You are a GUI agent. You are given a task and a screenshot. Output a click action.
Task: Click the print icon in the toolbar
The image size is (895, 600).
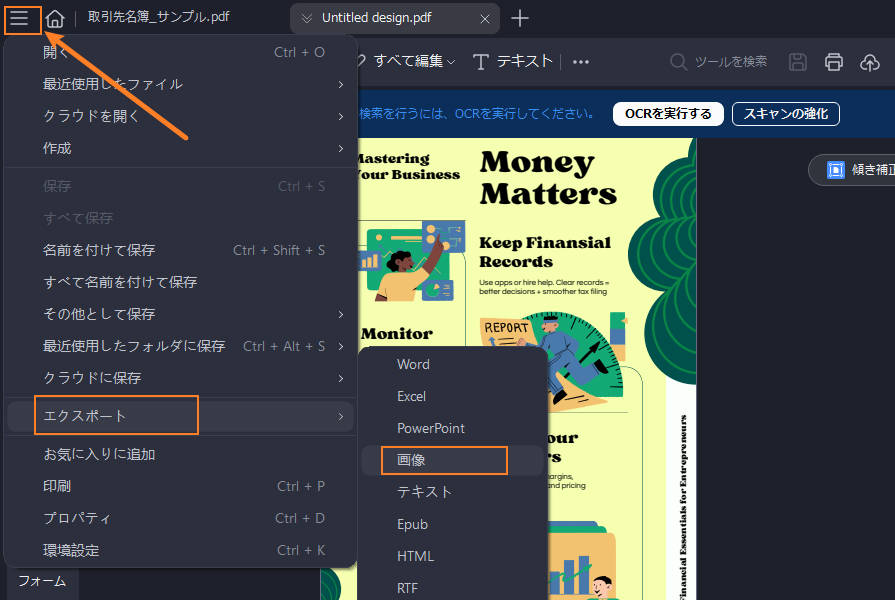tap(833, 61)
